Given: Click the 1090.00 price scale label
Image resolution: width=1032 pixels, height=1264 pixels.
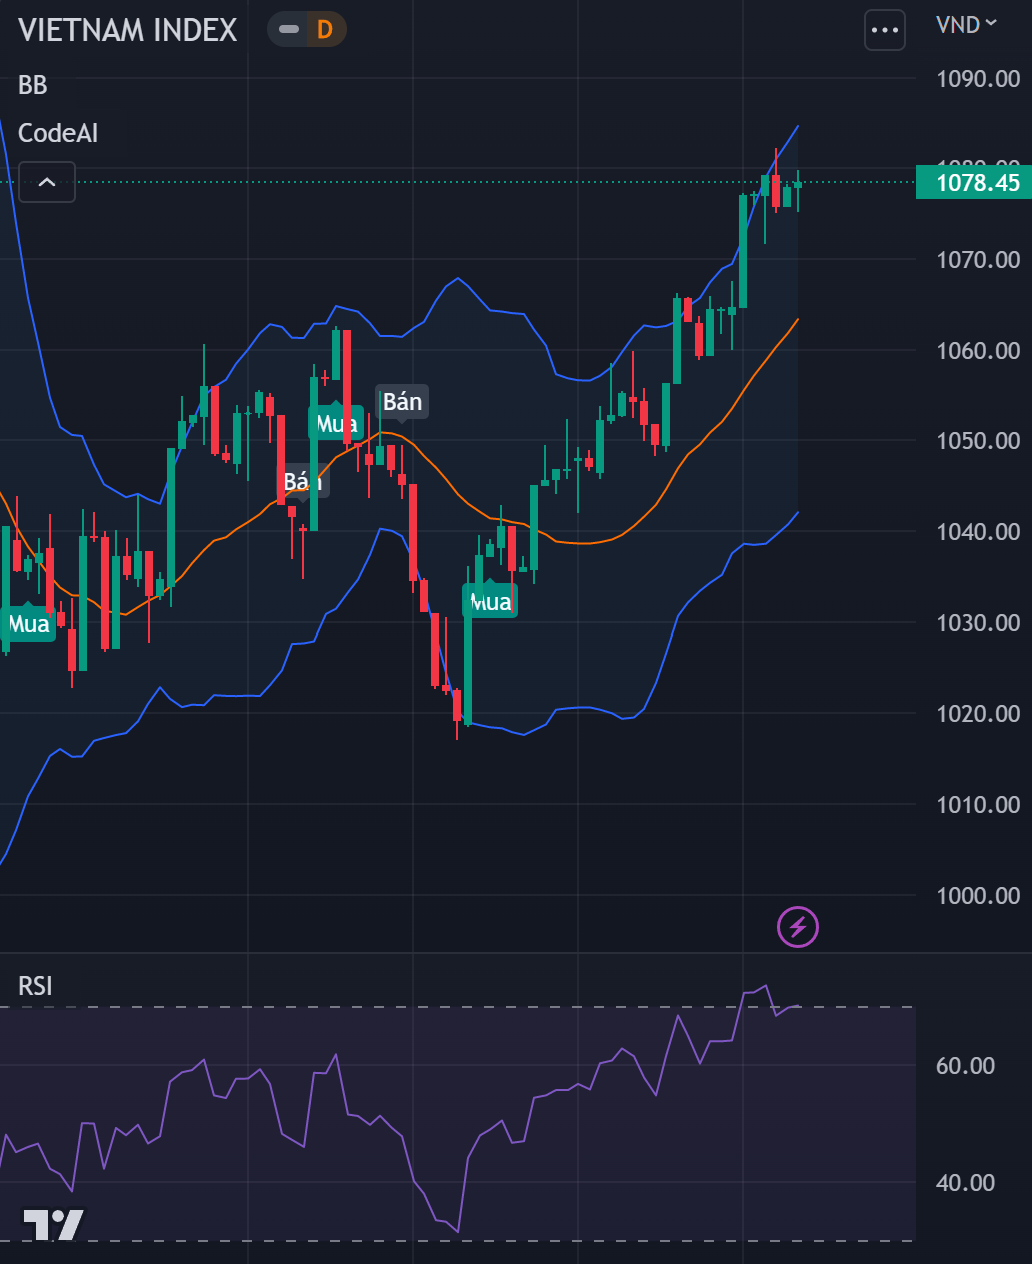Looking at the screenshot, I should click(978, 79).
